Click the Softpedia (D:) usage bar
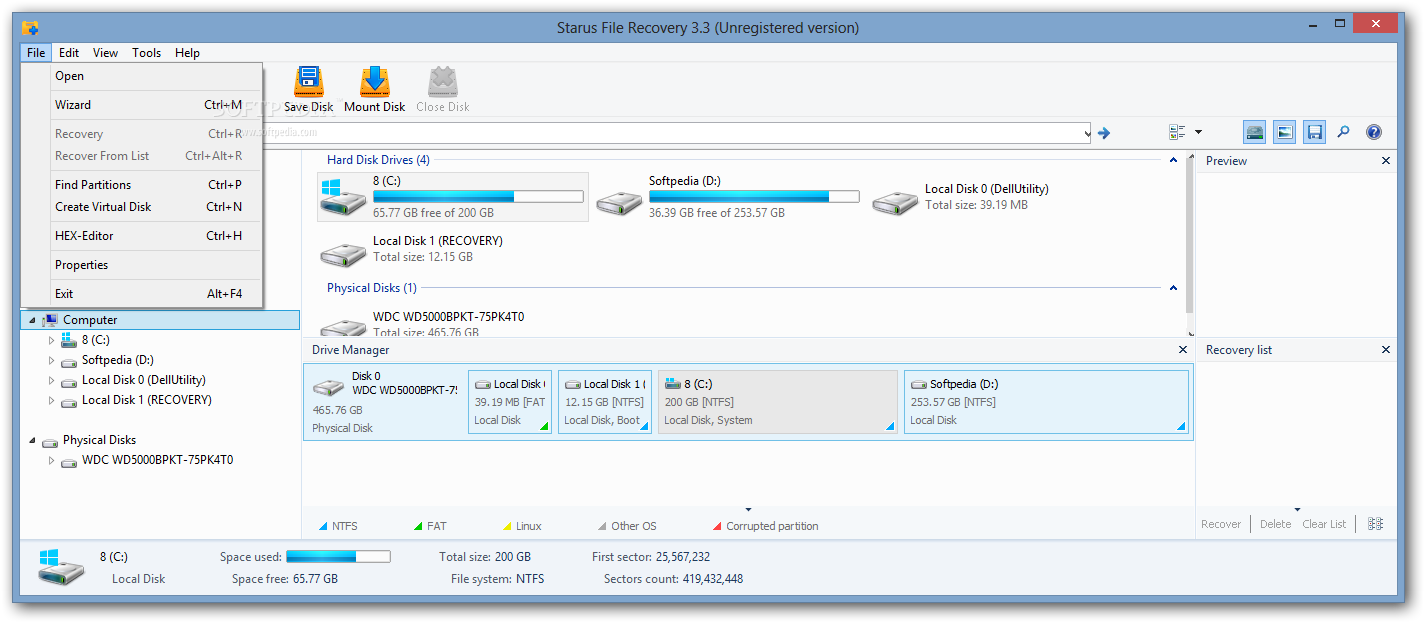 [x=754, y=197]
